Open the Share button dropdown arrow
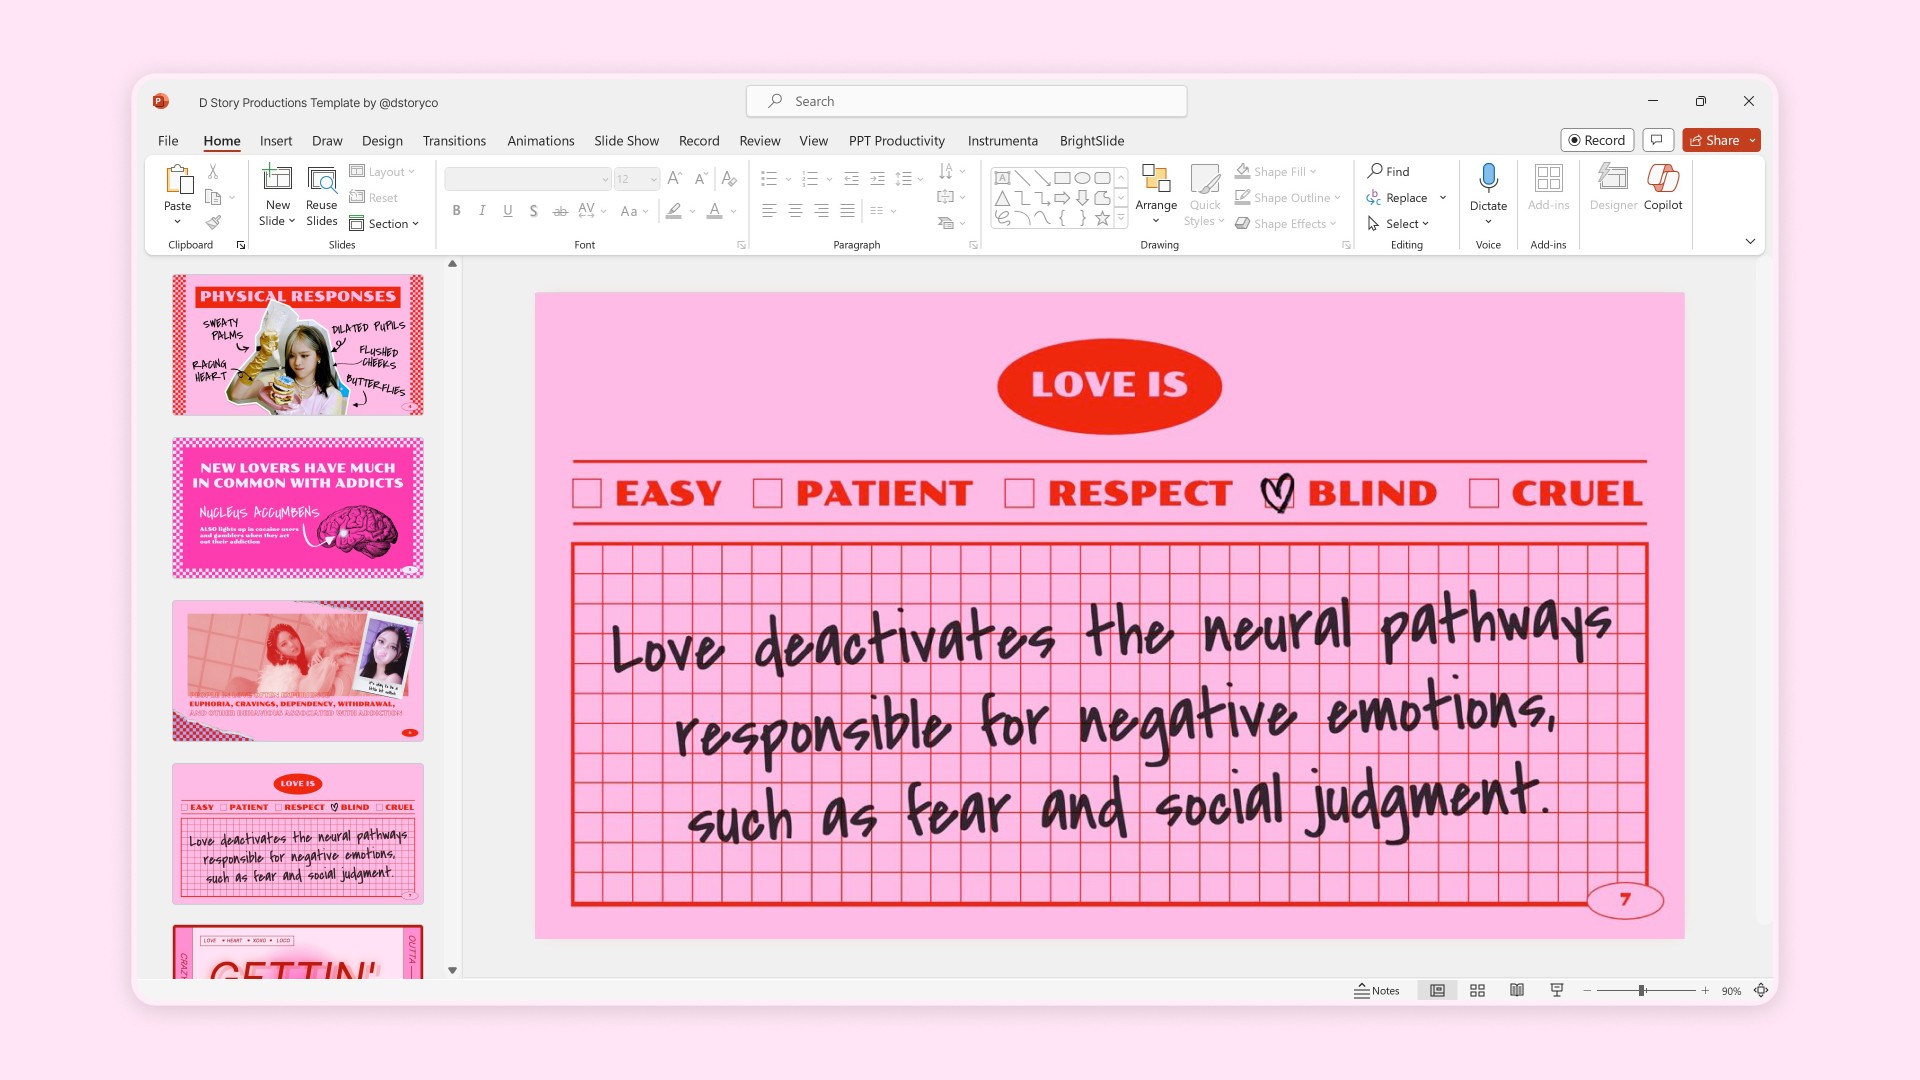The height and width of the screenshot is (1080, 1920). [1752, 140]
